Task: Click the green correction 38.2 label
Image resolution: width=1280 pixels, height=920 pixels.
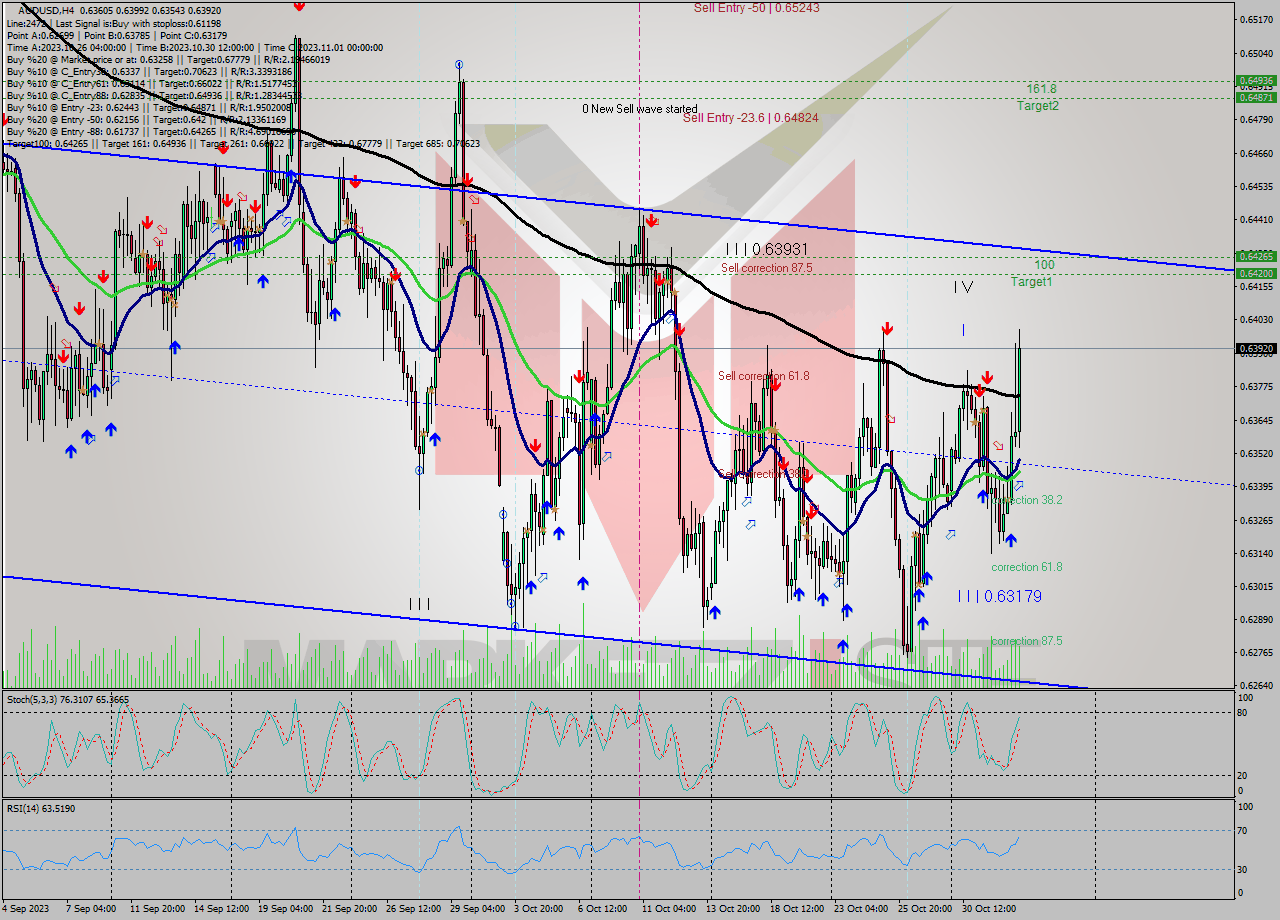Action: click(1027, 500)
